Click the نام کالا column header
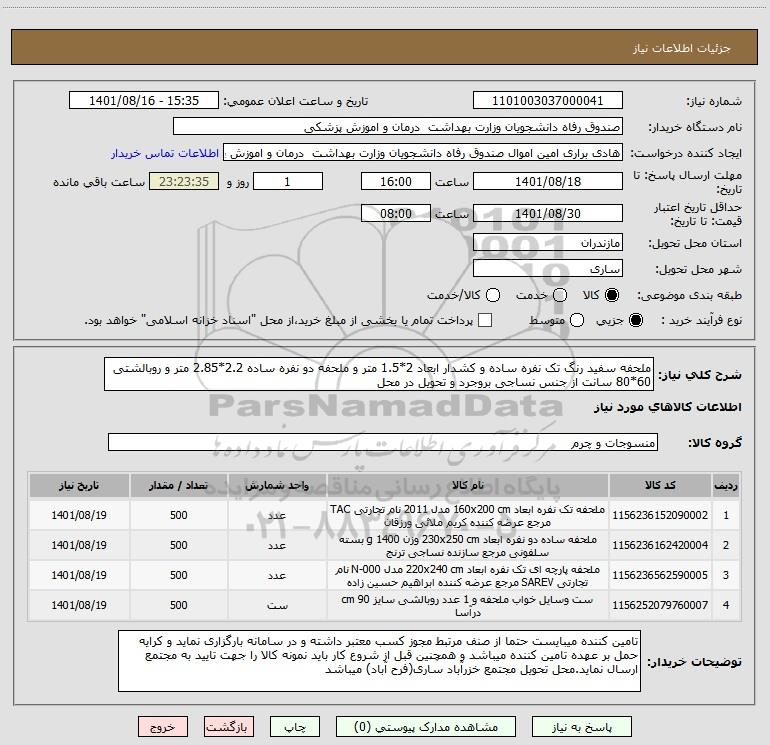 coord(468,485)
